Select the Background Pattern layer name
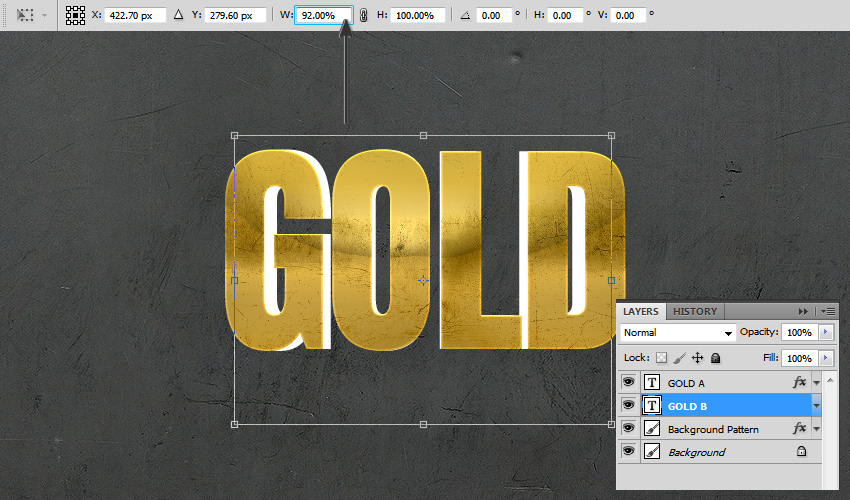The image size is (850, 500). (x=713, y=430)
